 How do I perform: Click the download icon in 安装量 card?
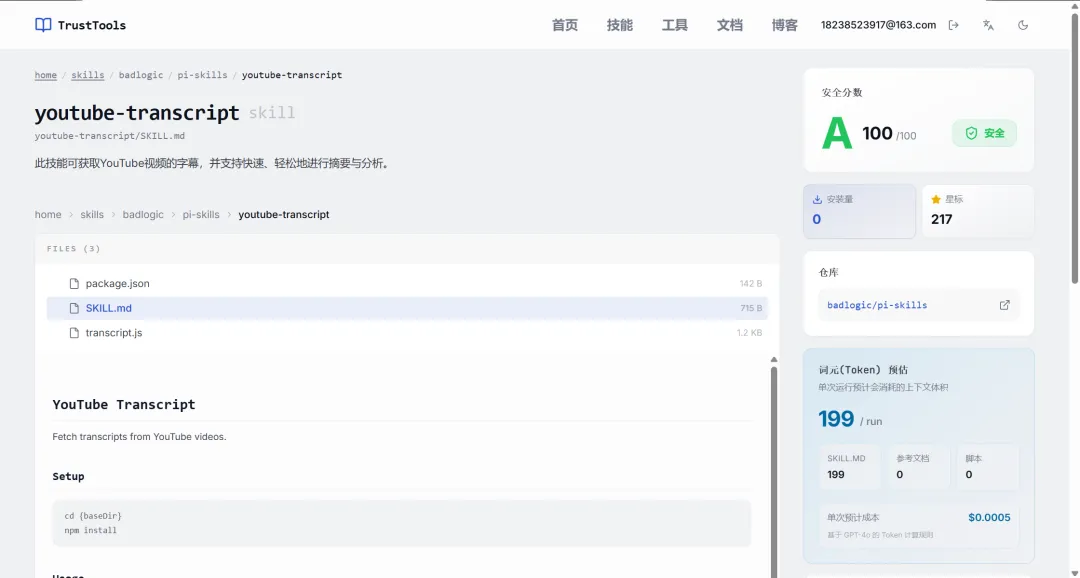[817, 199]
